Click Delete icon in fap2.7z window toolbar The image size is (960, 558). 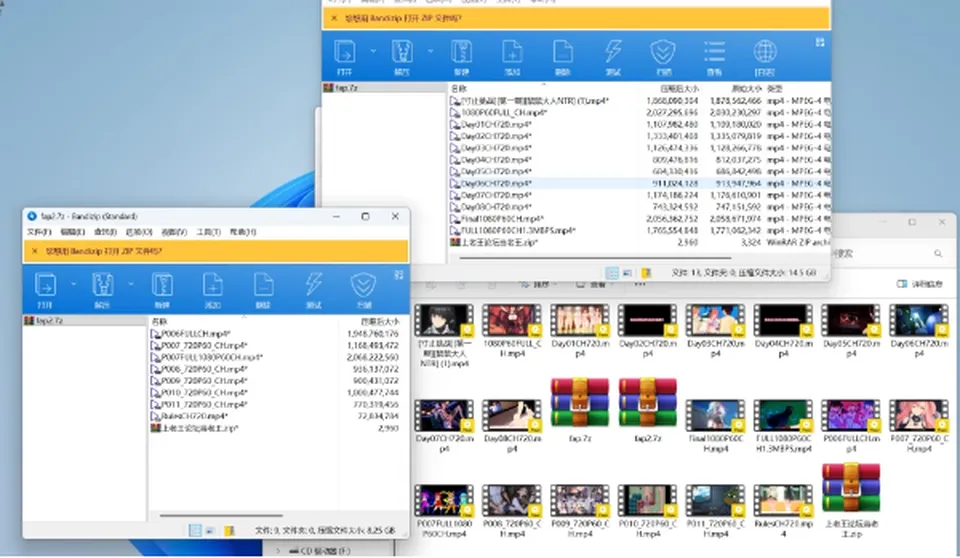click(x=263, y=285)
